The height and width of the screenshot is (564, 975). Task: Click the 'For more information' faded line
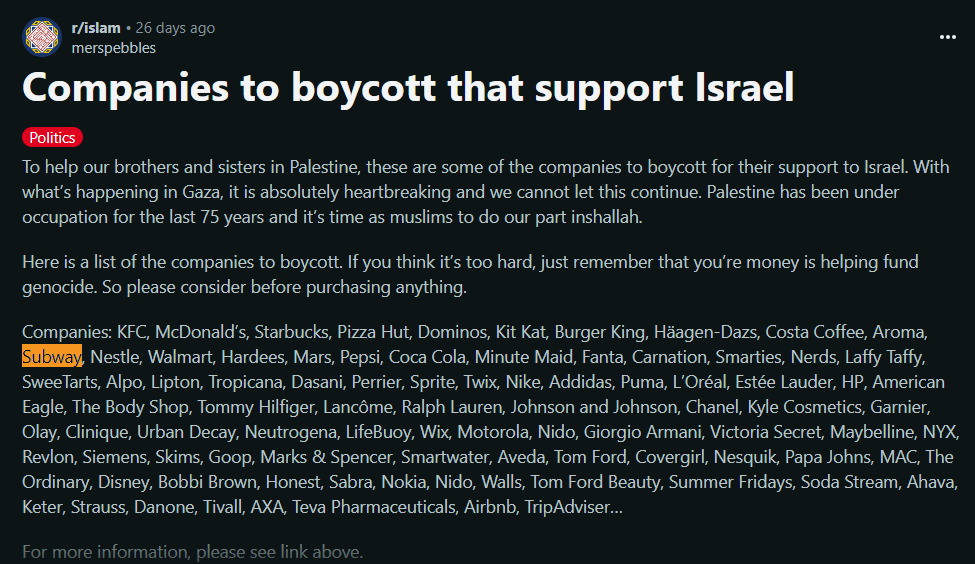pos(192,552)
